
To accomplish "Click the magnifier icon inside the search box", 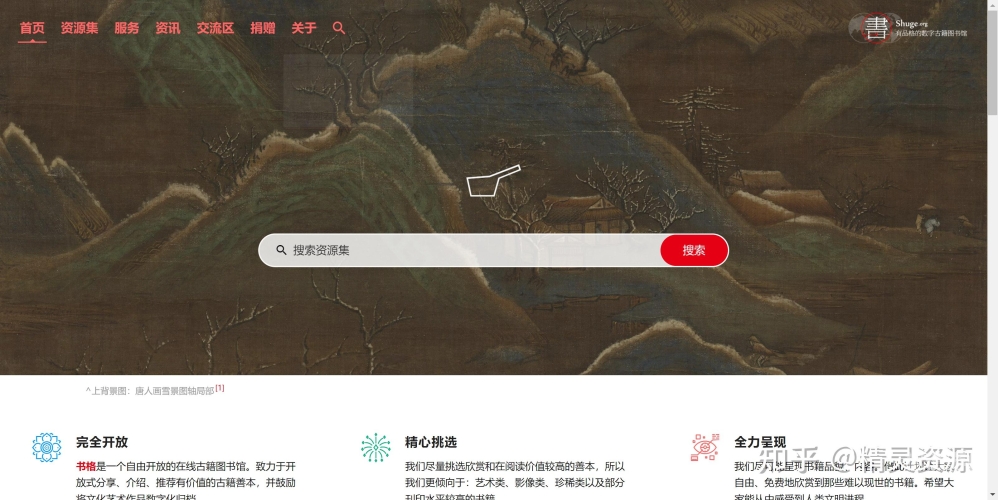I will (281, 250).
